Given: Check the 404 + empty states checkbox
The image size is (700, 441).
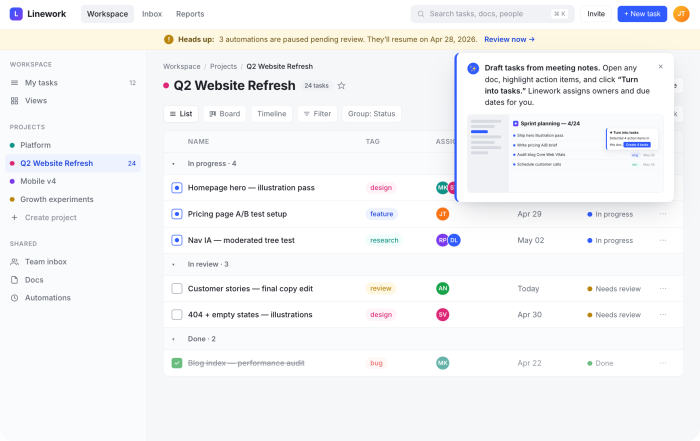Looking at the screenshot, I should point(177,314).
